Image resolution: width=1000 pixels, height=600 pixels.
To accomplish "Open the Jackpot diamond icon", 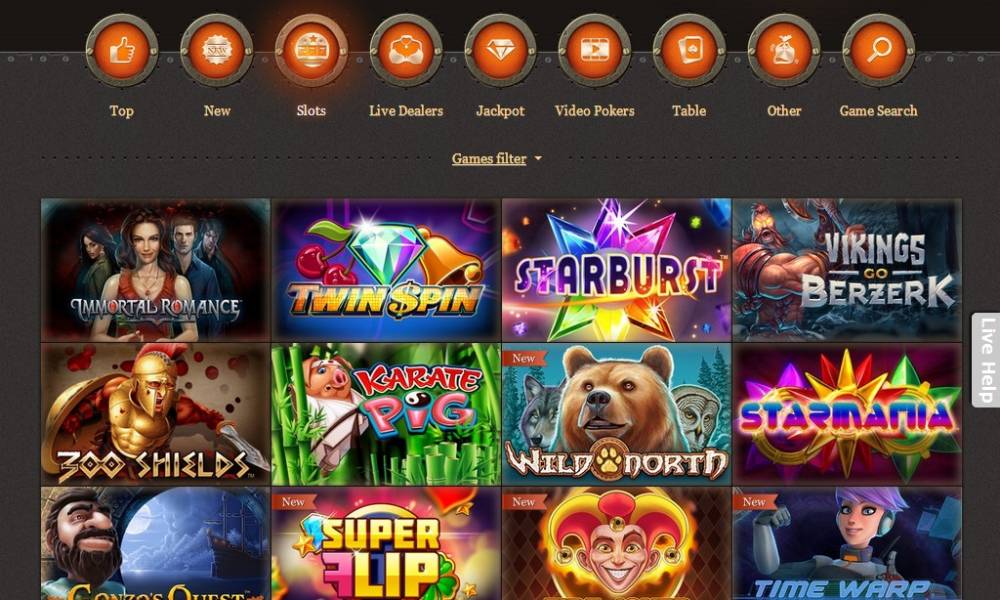I will pyautogui.click(x=500, y=50).
